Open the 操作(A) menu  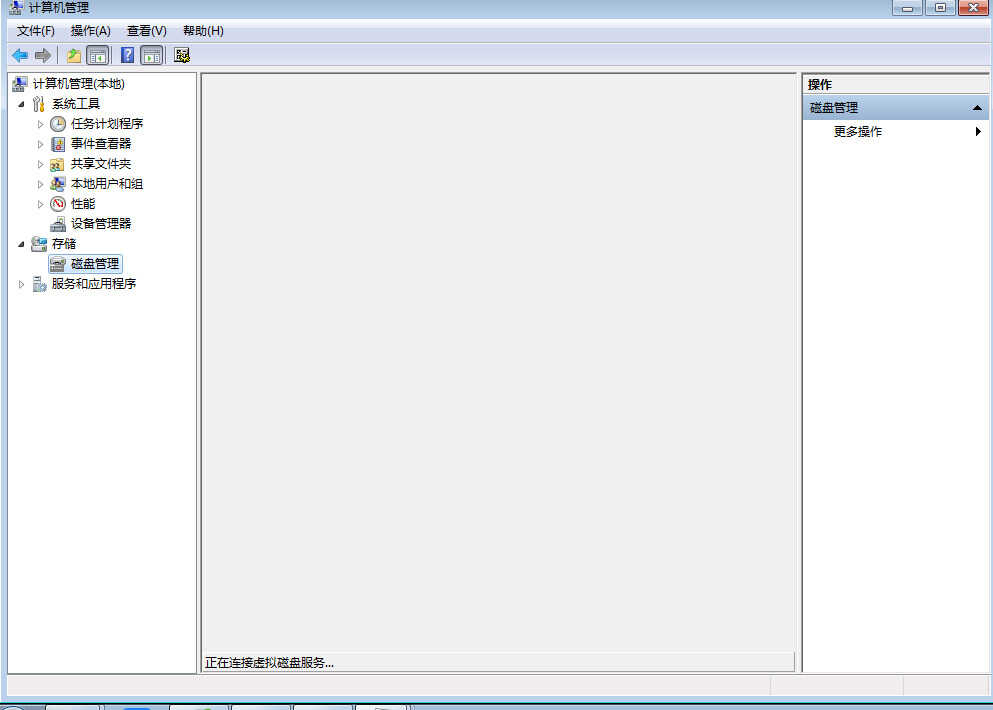coord(91,31)
